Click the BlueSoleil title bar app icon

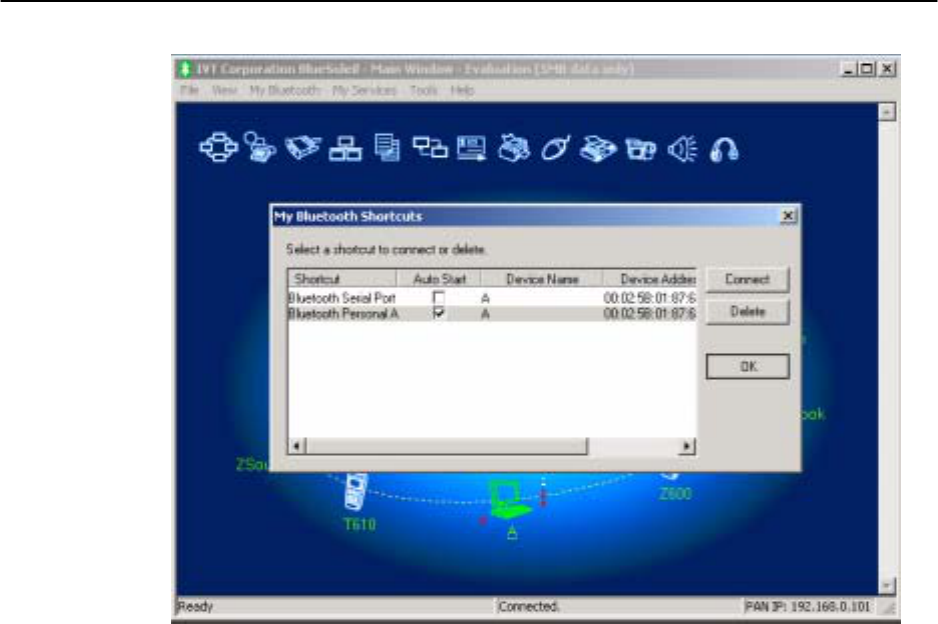(185, 69)
